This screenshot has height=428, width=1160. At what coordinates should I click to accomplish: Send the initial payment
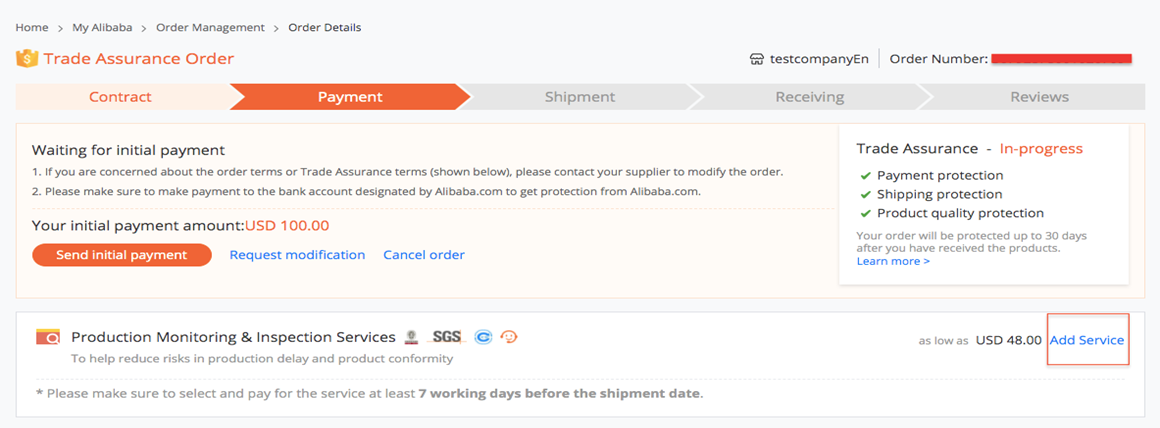point(122,255)
